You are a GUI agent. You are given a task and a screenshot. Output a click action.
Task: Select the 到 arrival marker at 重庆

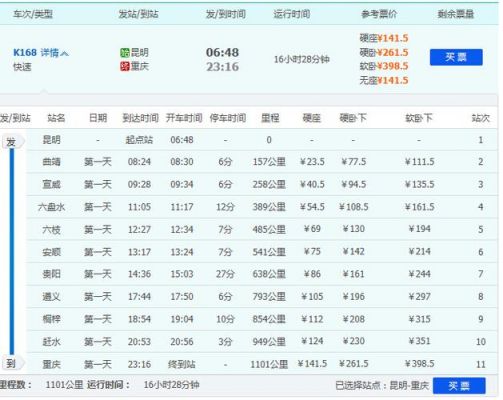[12, 363]
